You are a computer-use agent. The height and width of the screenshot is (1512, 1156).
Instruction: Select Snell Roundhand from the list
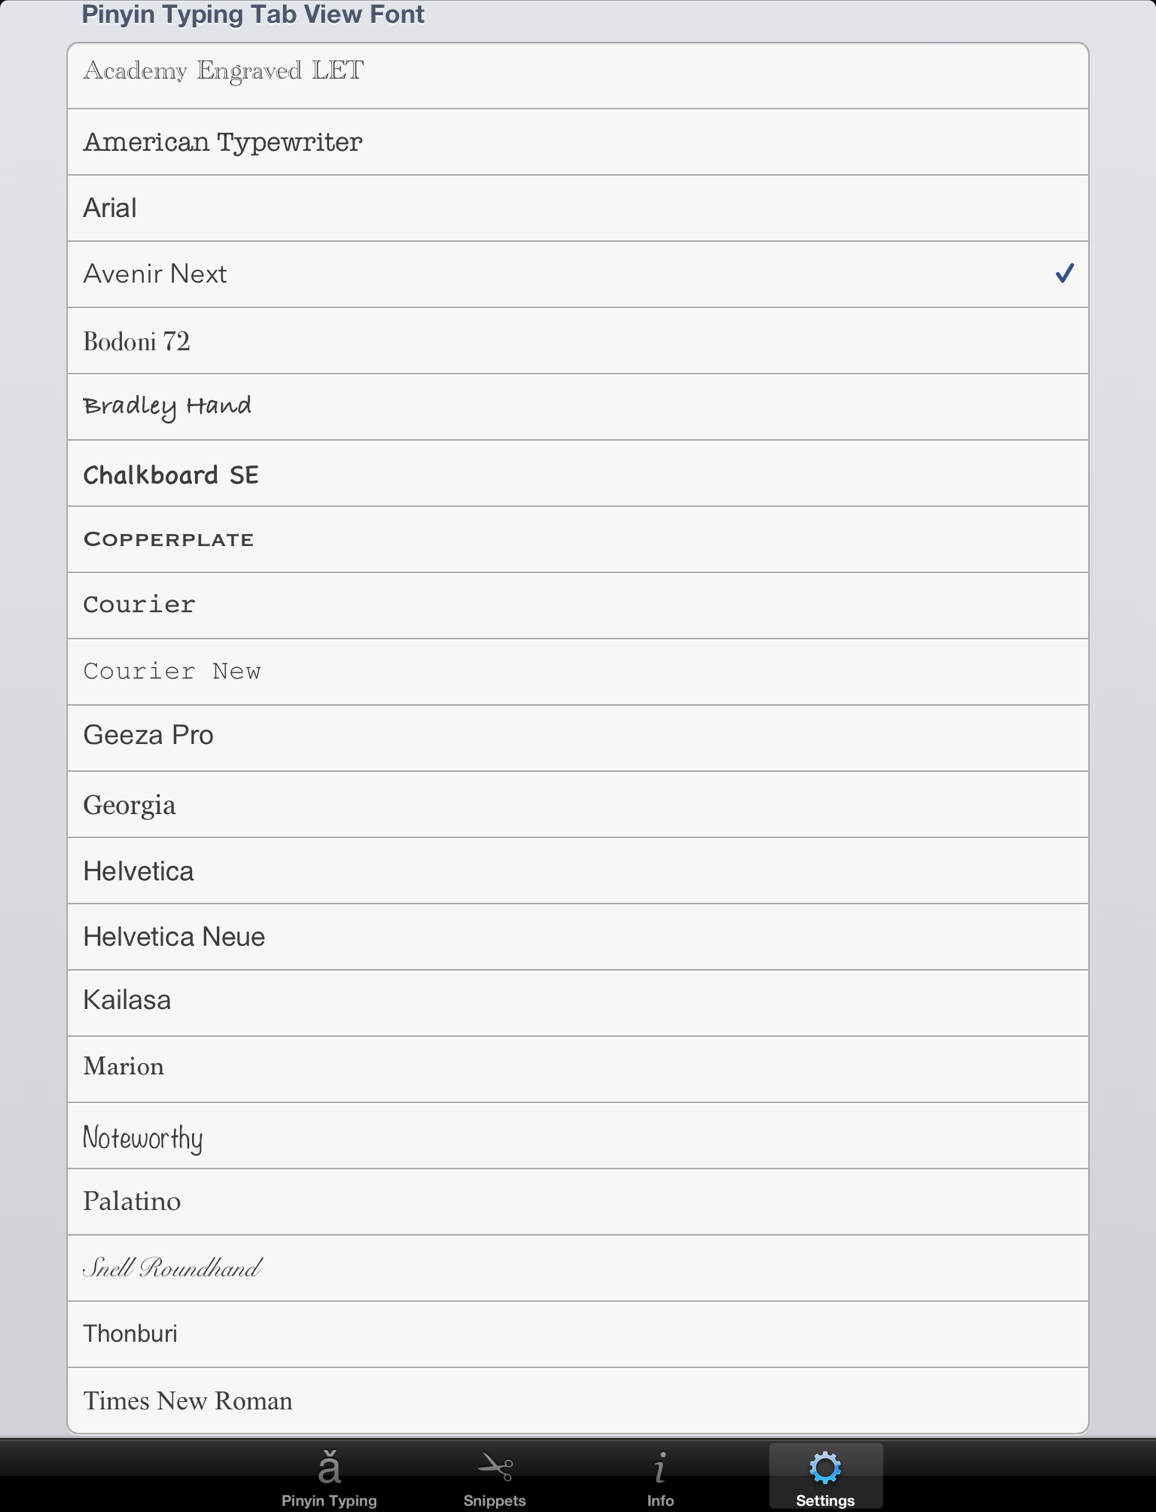(x=578, y=1268)
